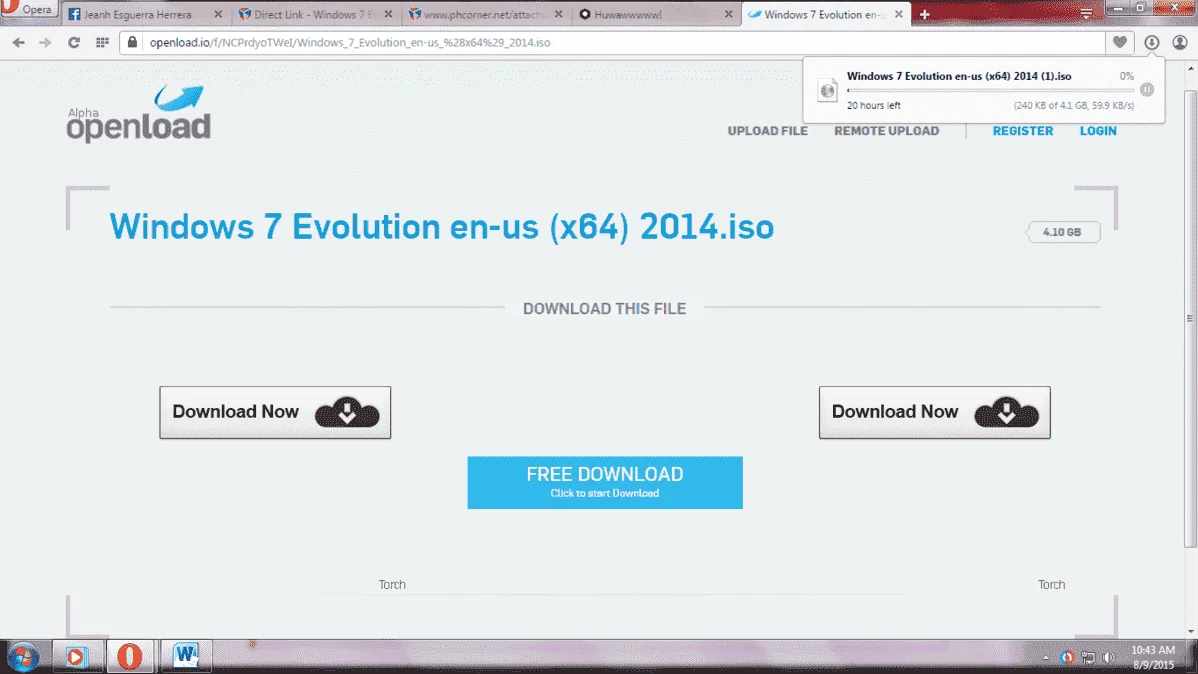Open media player taskbar icon
The image size is (1198, 674).
tap(76, 656)
